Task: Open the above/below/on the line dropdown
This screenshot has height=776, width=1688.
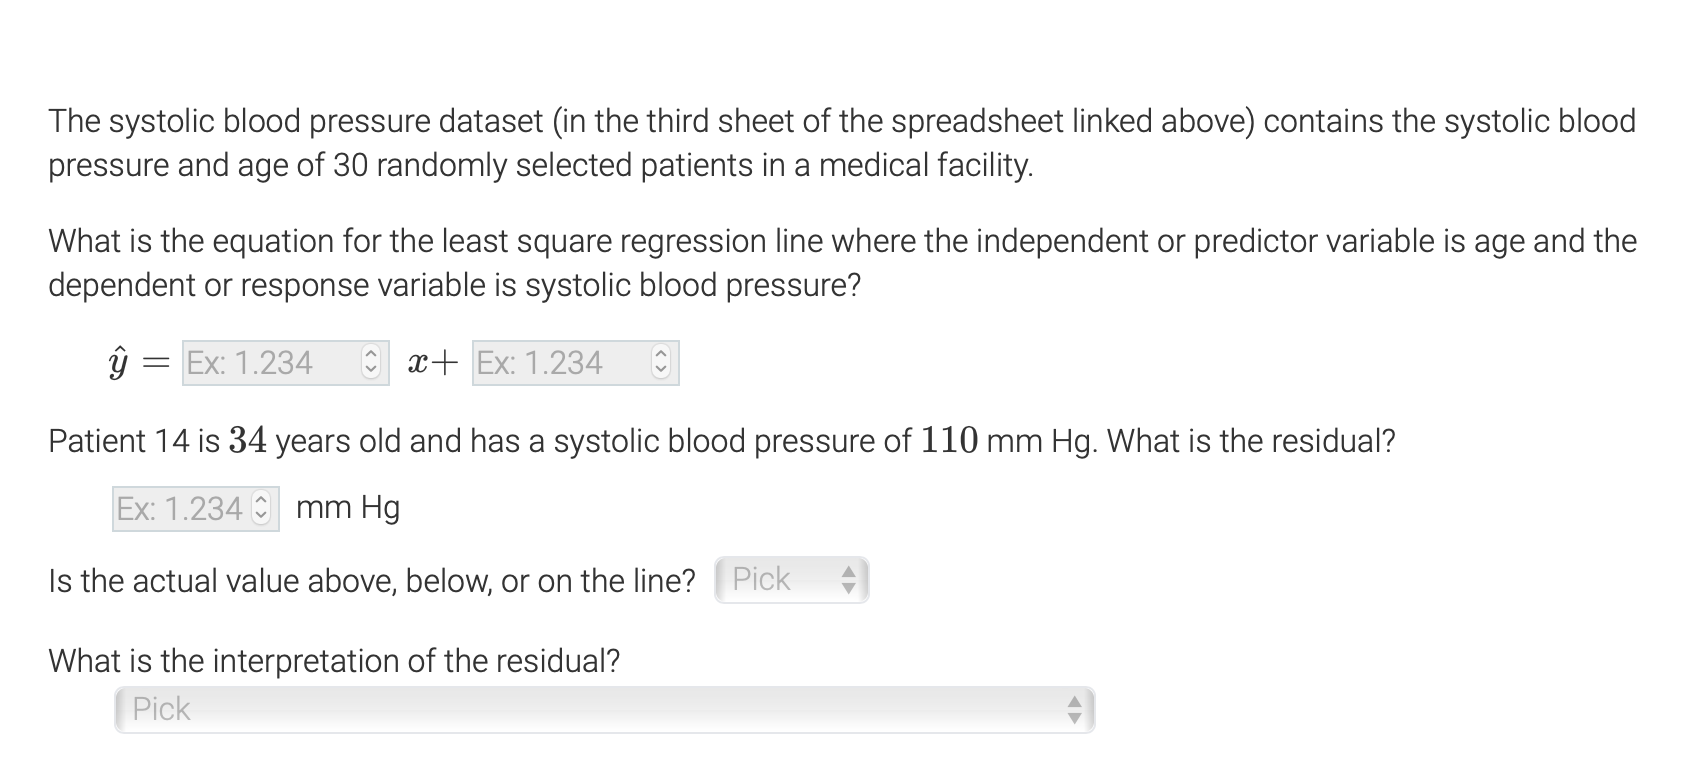Action: 780,580
